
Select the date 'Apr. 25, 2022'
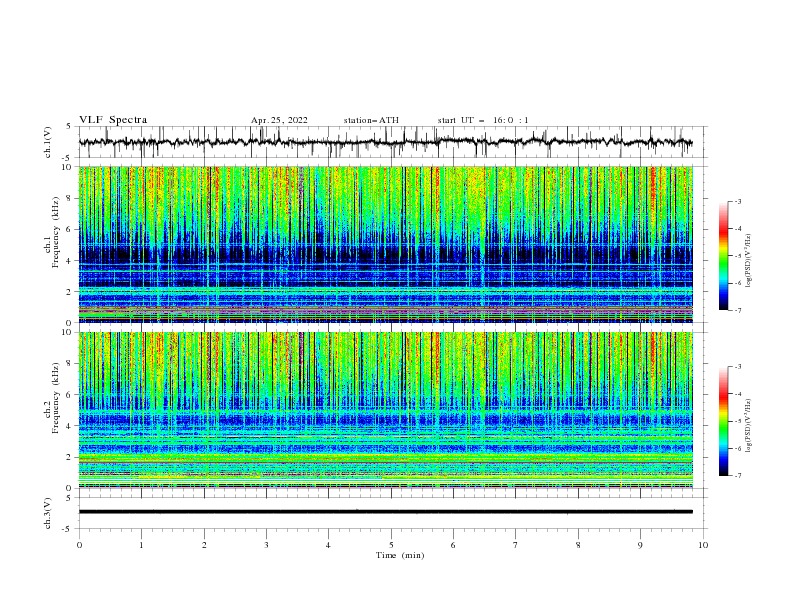tap(279, 120)
